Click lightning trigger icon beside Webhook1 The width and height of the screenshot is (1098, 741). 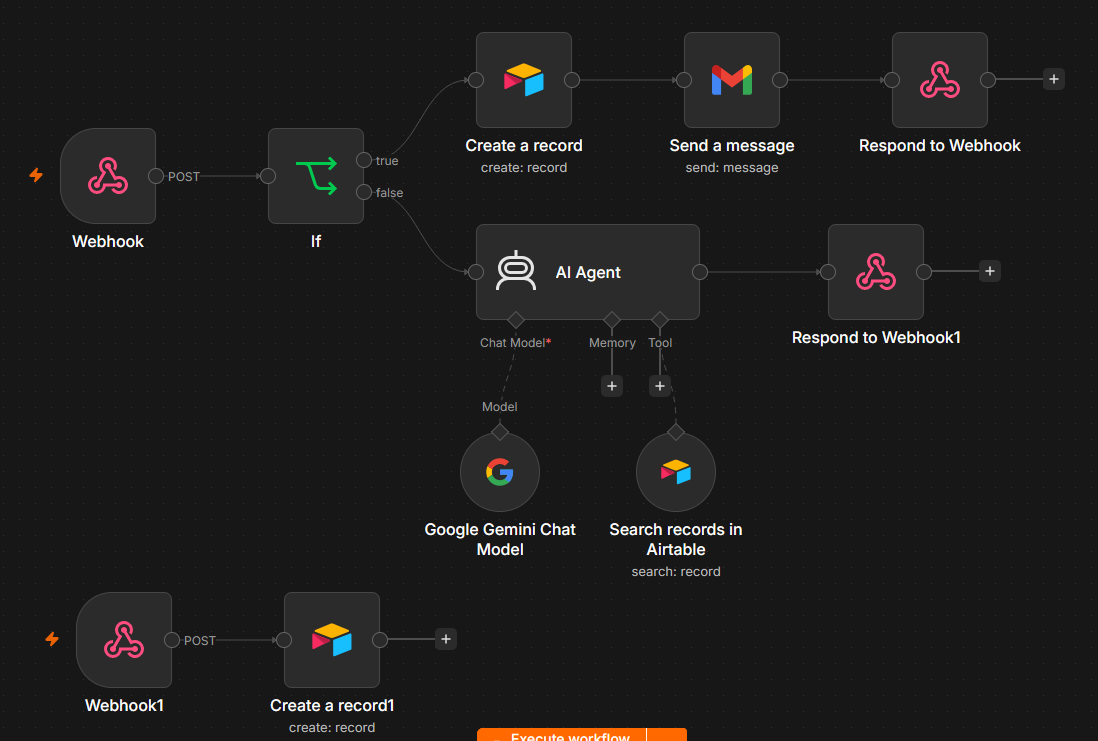click(x=53, y=639)
